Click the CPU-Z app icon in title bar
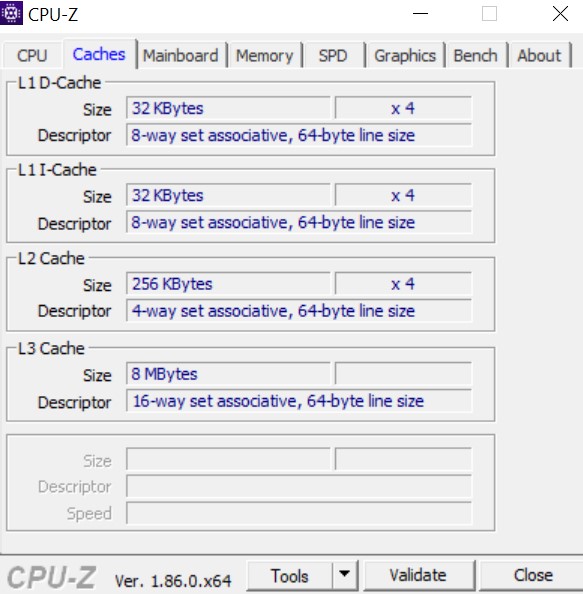 tap(11, 13)
